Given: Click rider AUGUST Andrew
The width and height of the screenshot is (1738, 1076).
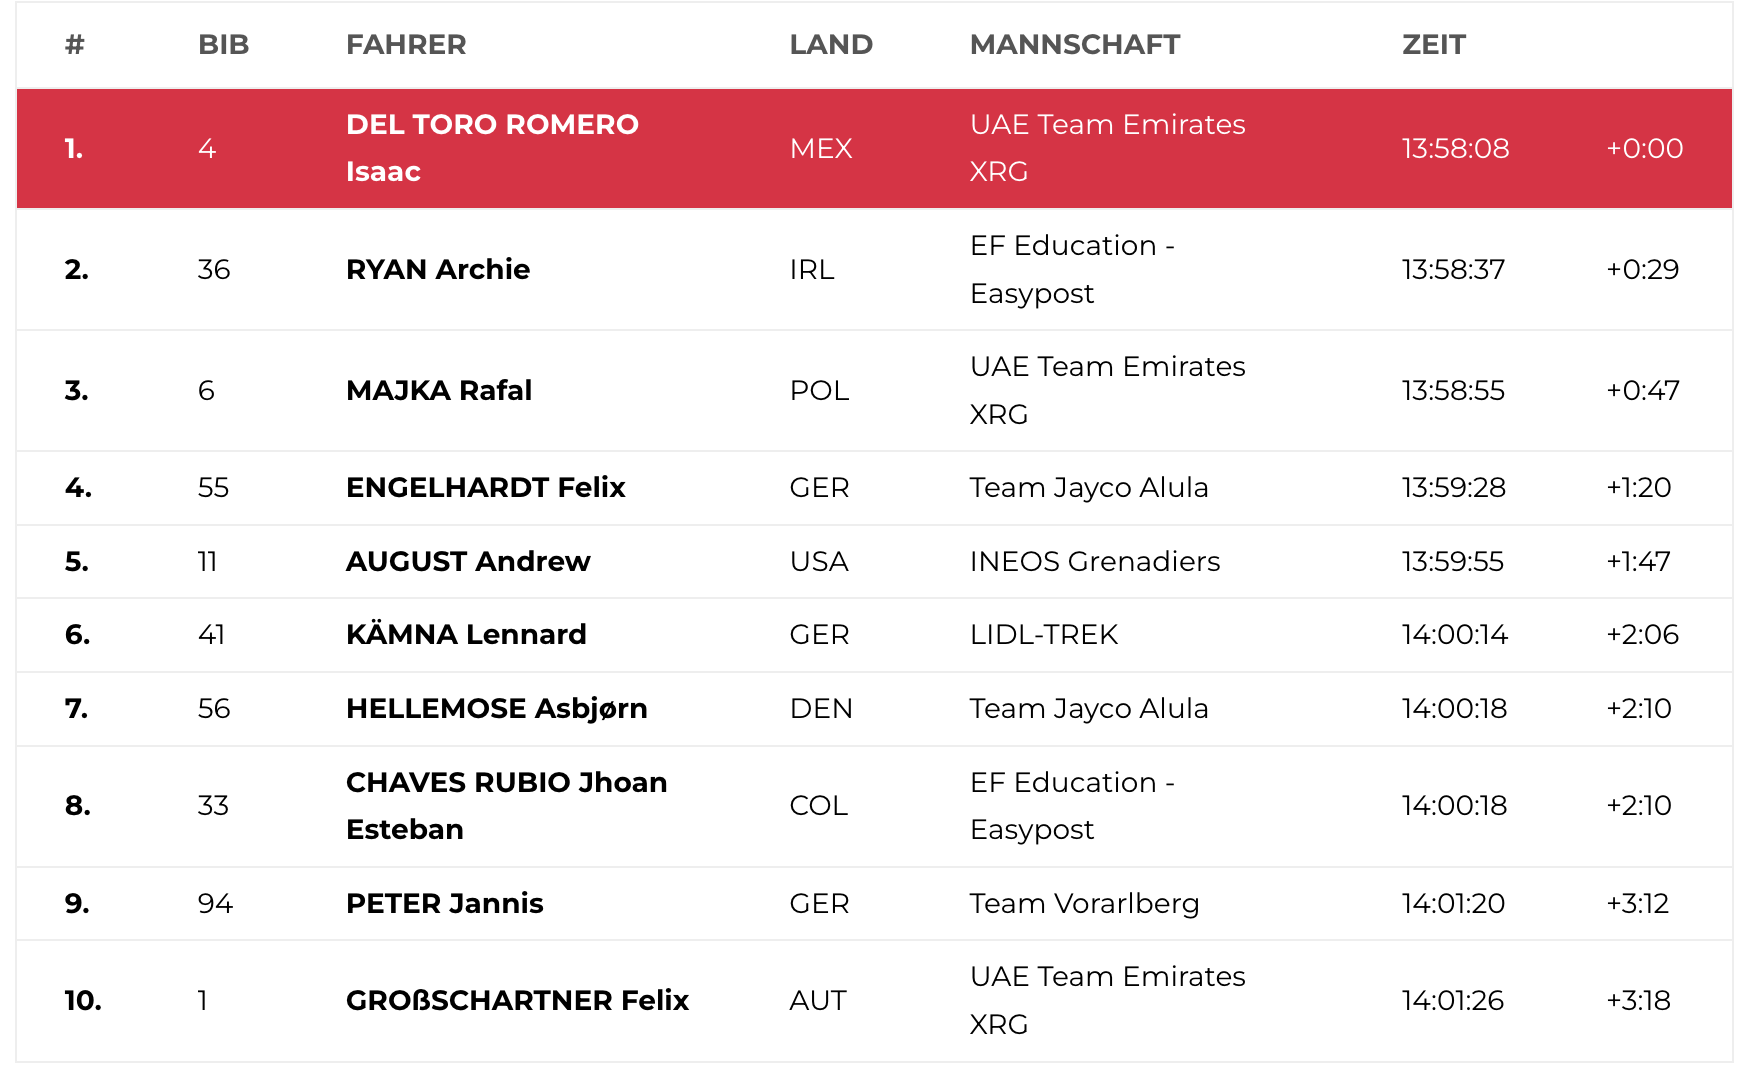Looking at the screenshot, I should 467,561.
